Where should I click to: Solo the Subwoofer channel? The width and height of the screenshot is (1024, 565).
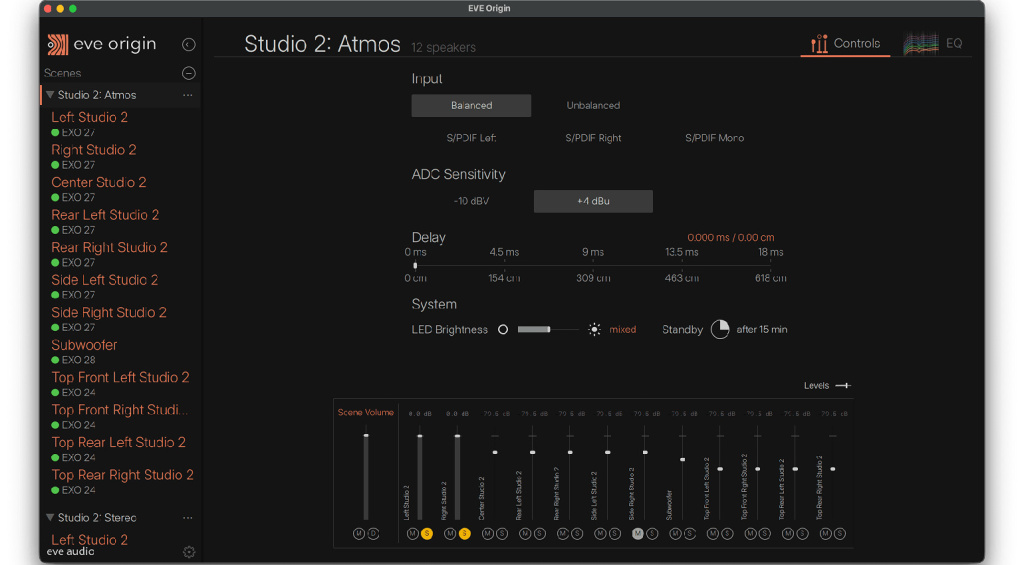click(690, 534)
